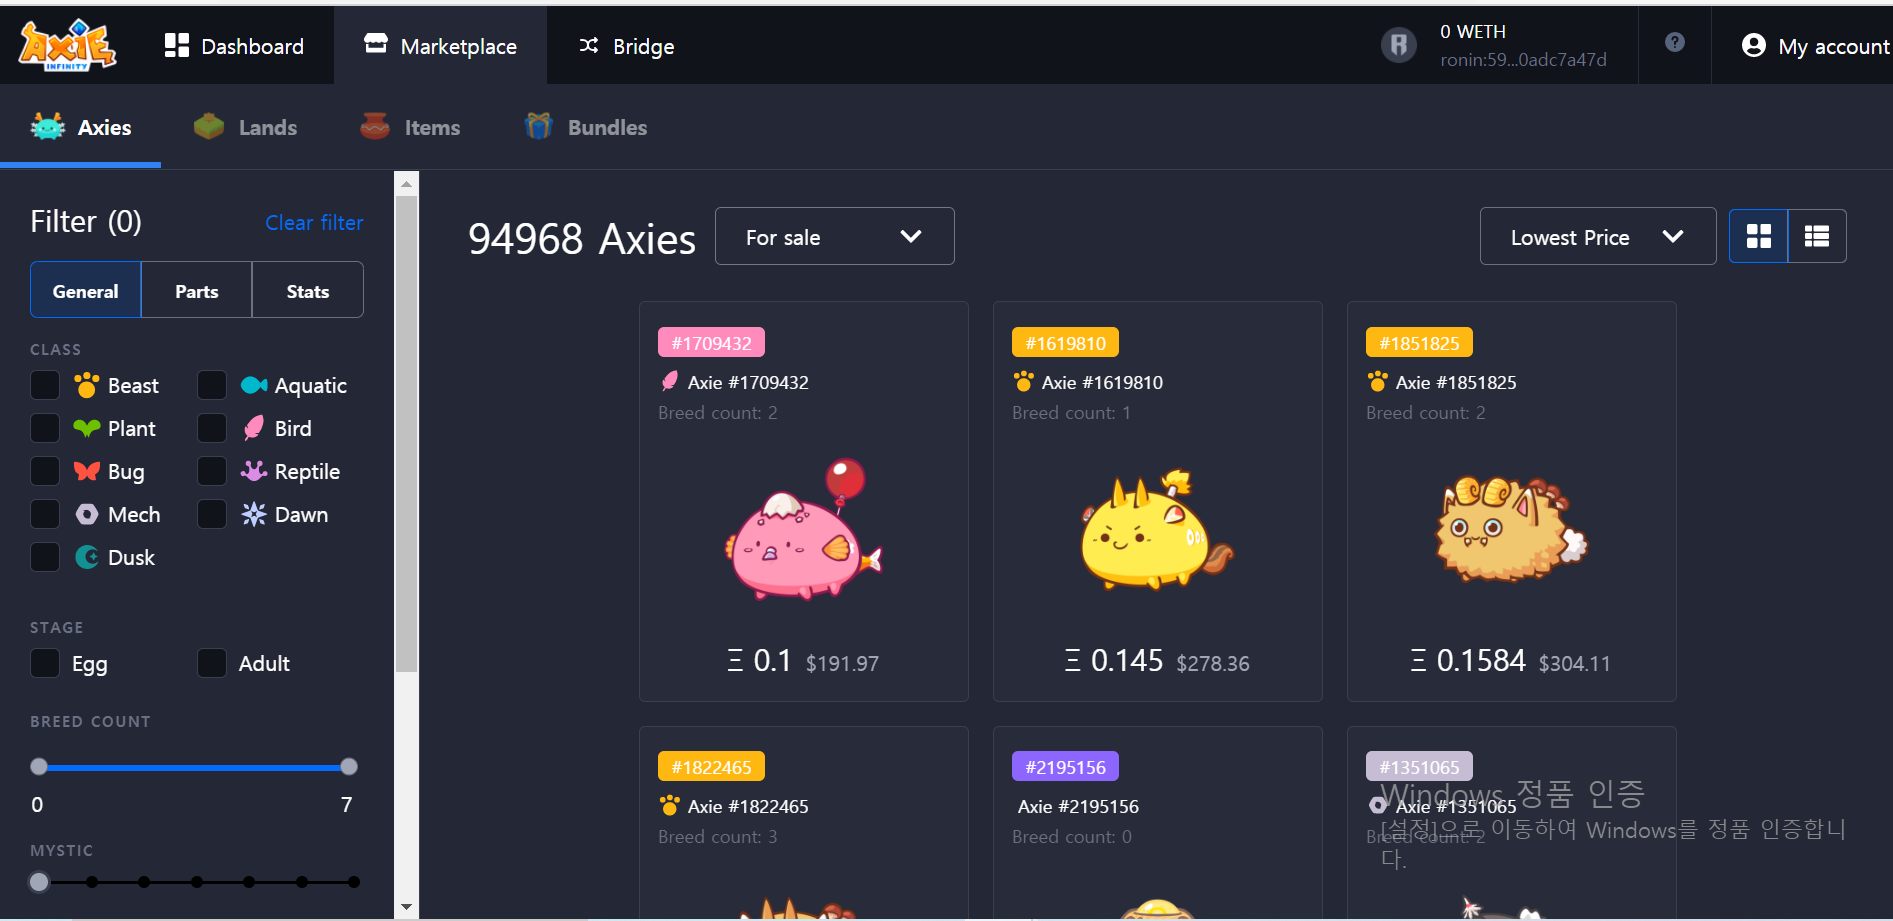The width and height of the screenshot is (1893, 921).
Task: Click the #1709432 pink ID badge
Action: [x=711, y=343]
